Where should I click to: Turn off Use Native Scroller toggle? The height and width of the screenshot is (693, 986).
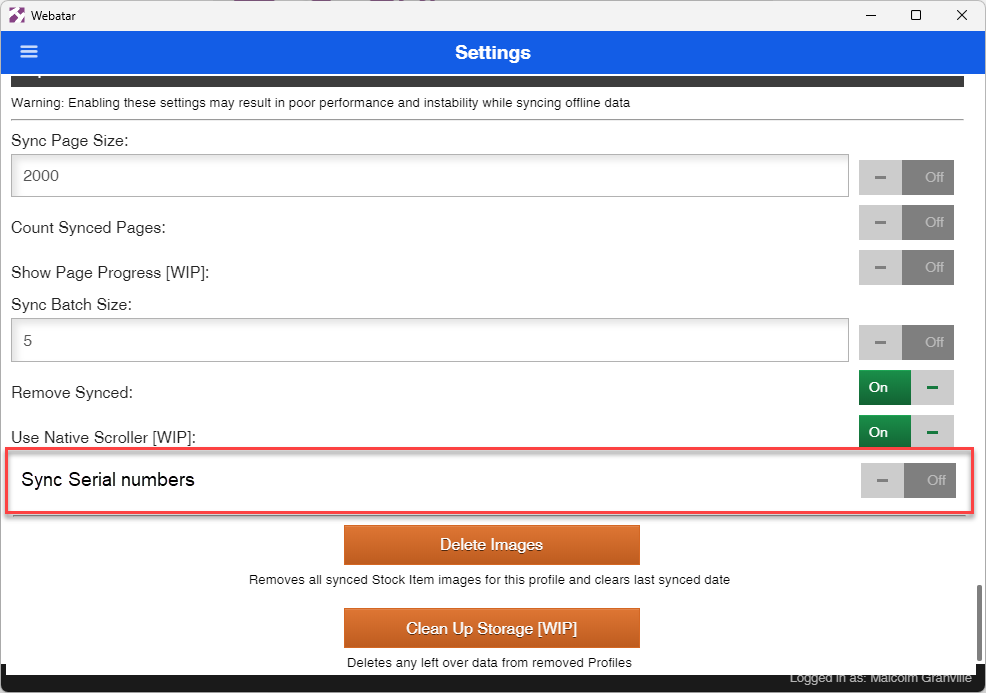coord(906,432)
